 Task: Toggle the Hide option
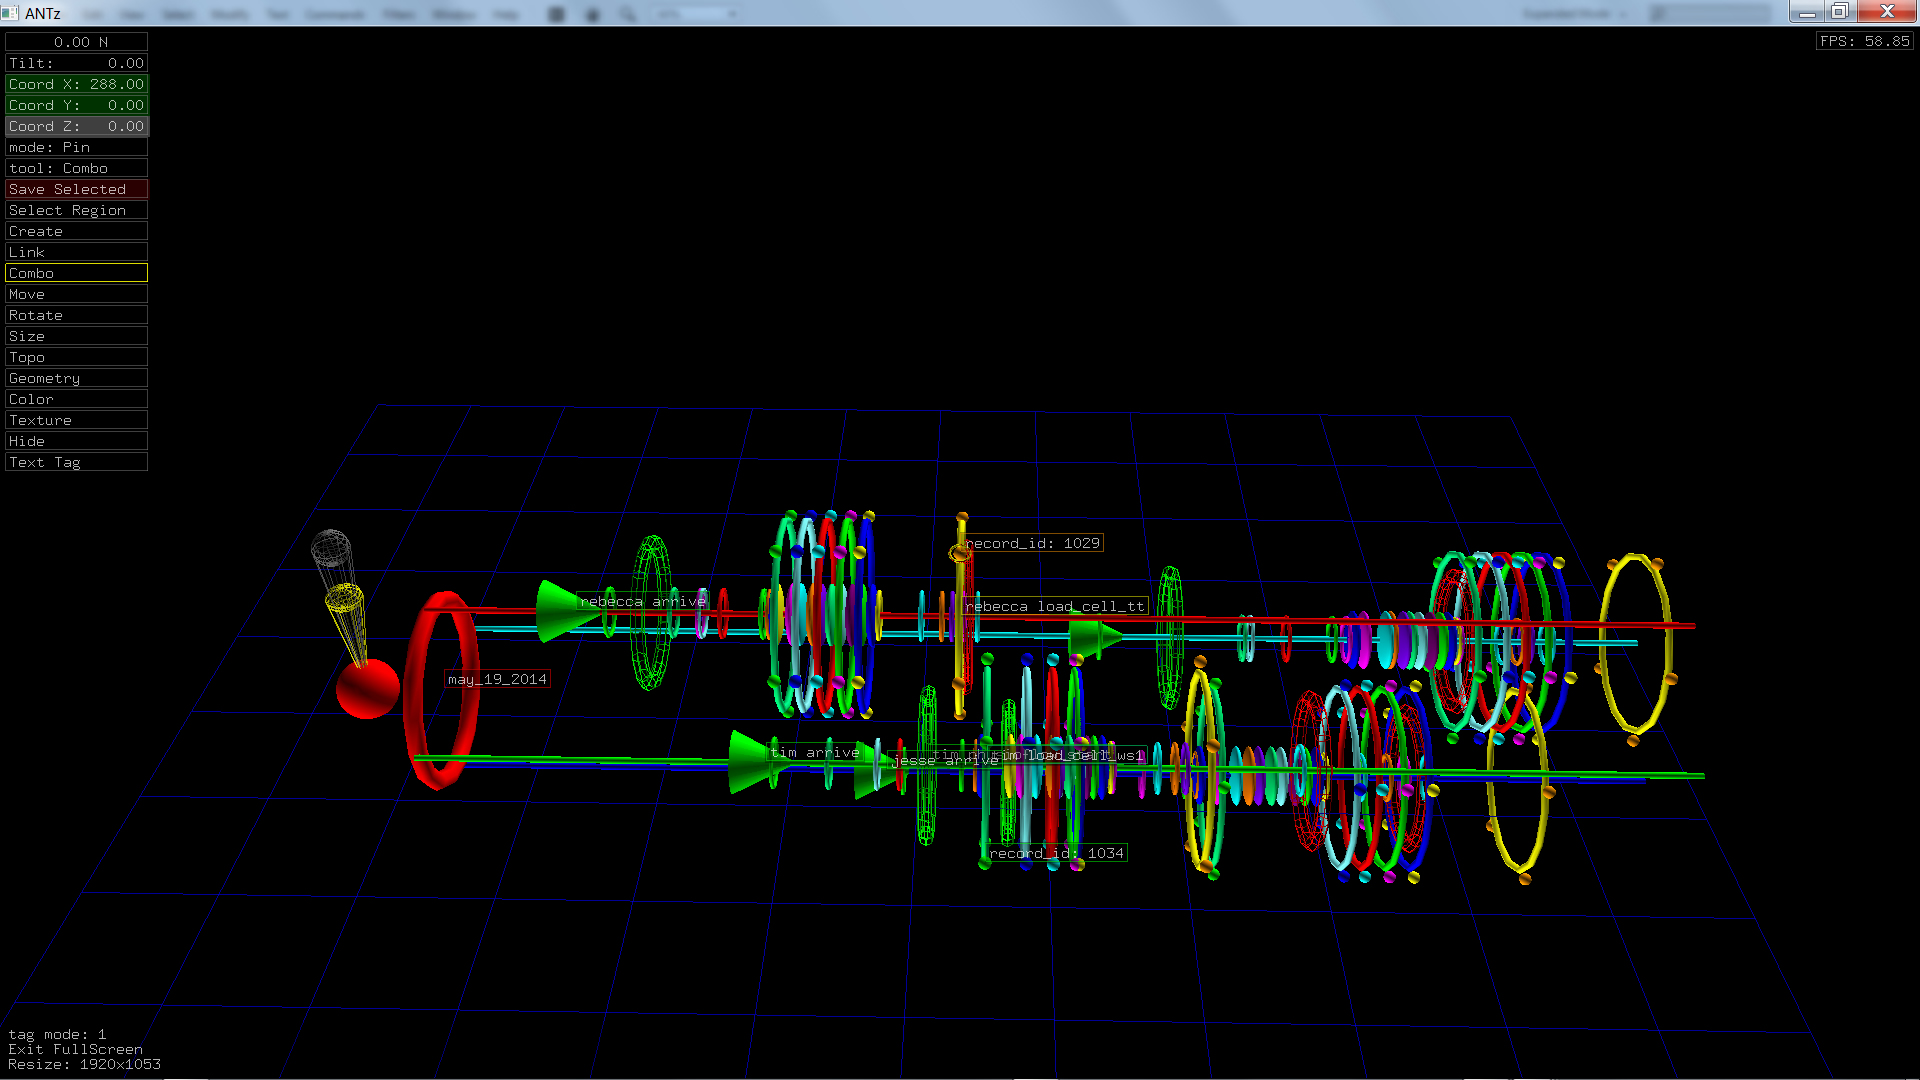click(76, 441)
